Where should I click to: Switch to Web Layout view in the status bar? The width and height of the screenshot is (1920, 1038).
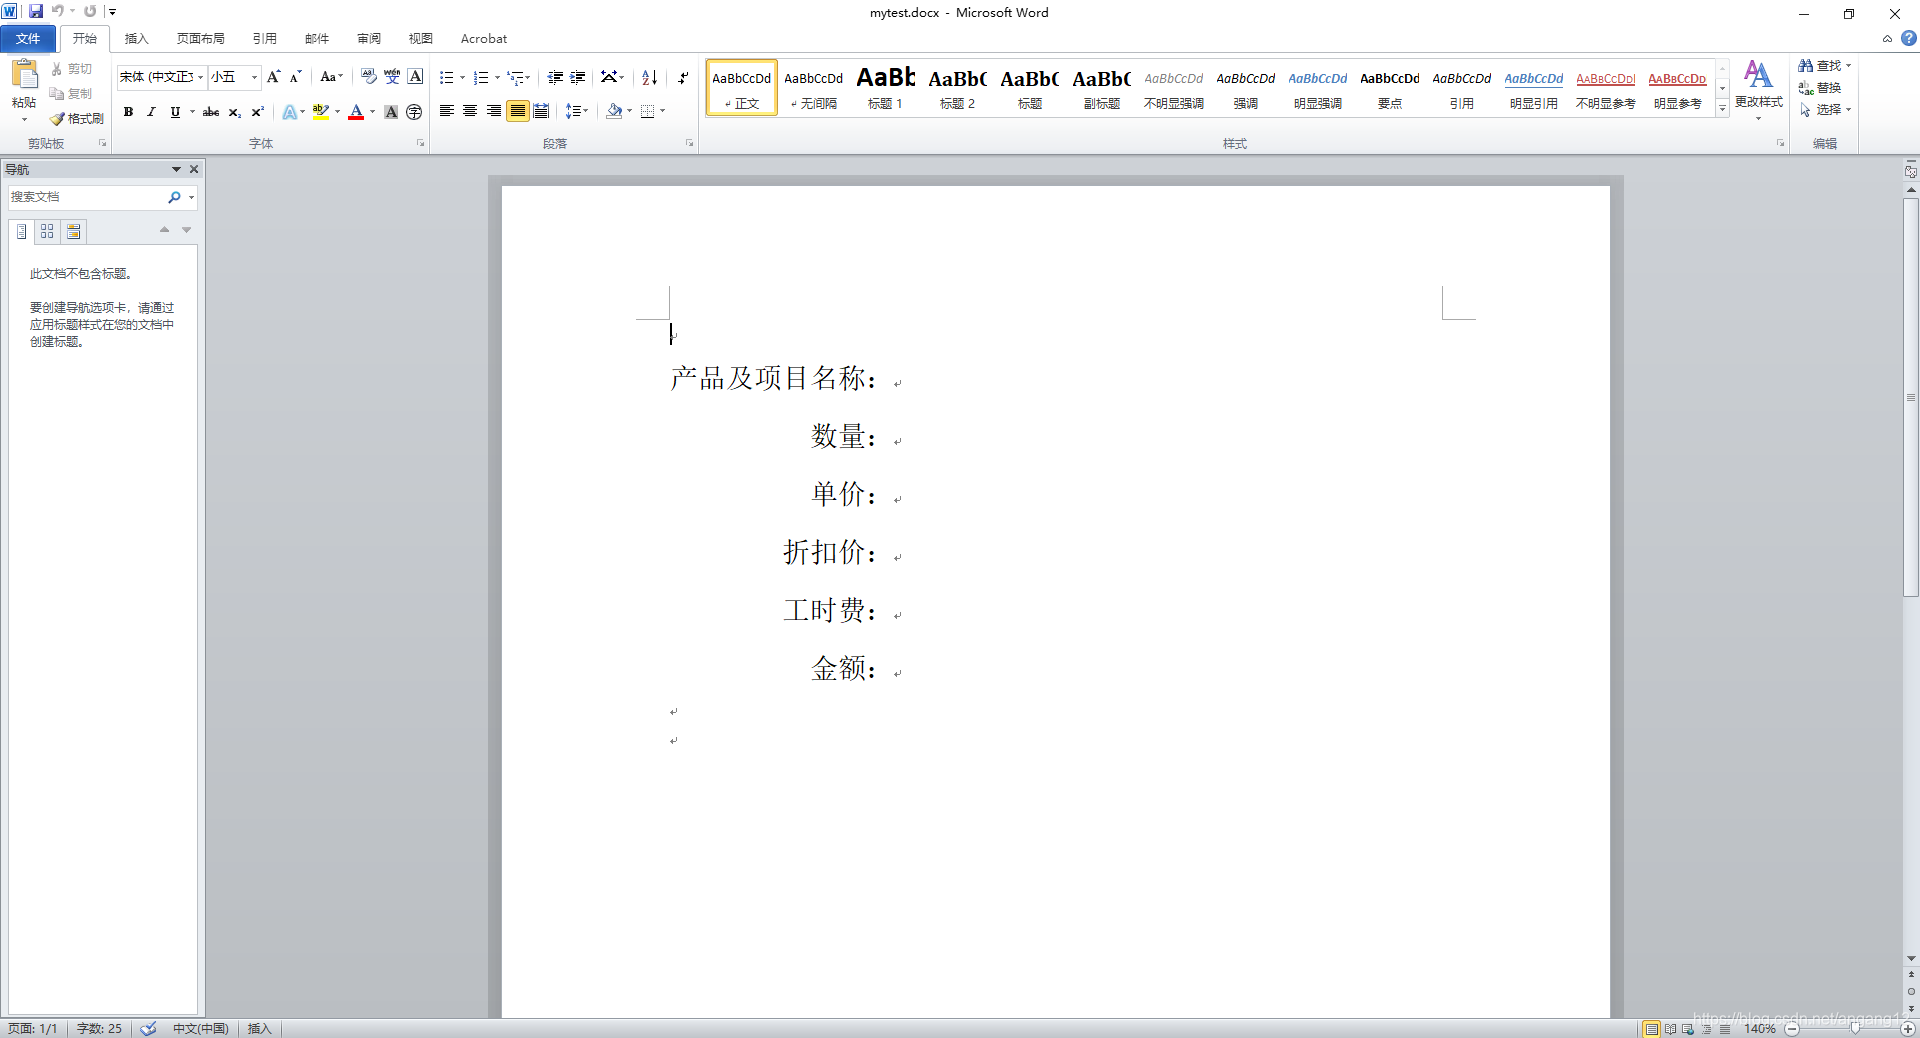click(1688, 1029)
